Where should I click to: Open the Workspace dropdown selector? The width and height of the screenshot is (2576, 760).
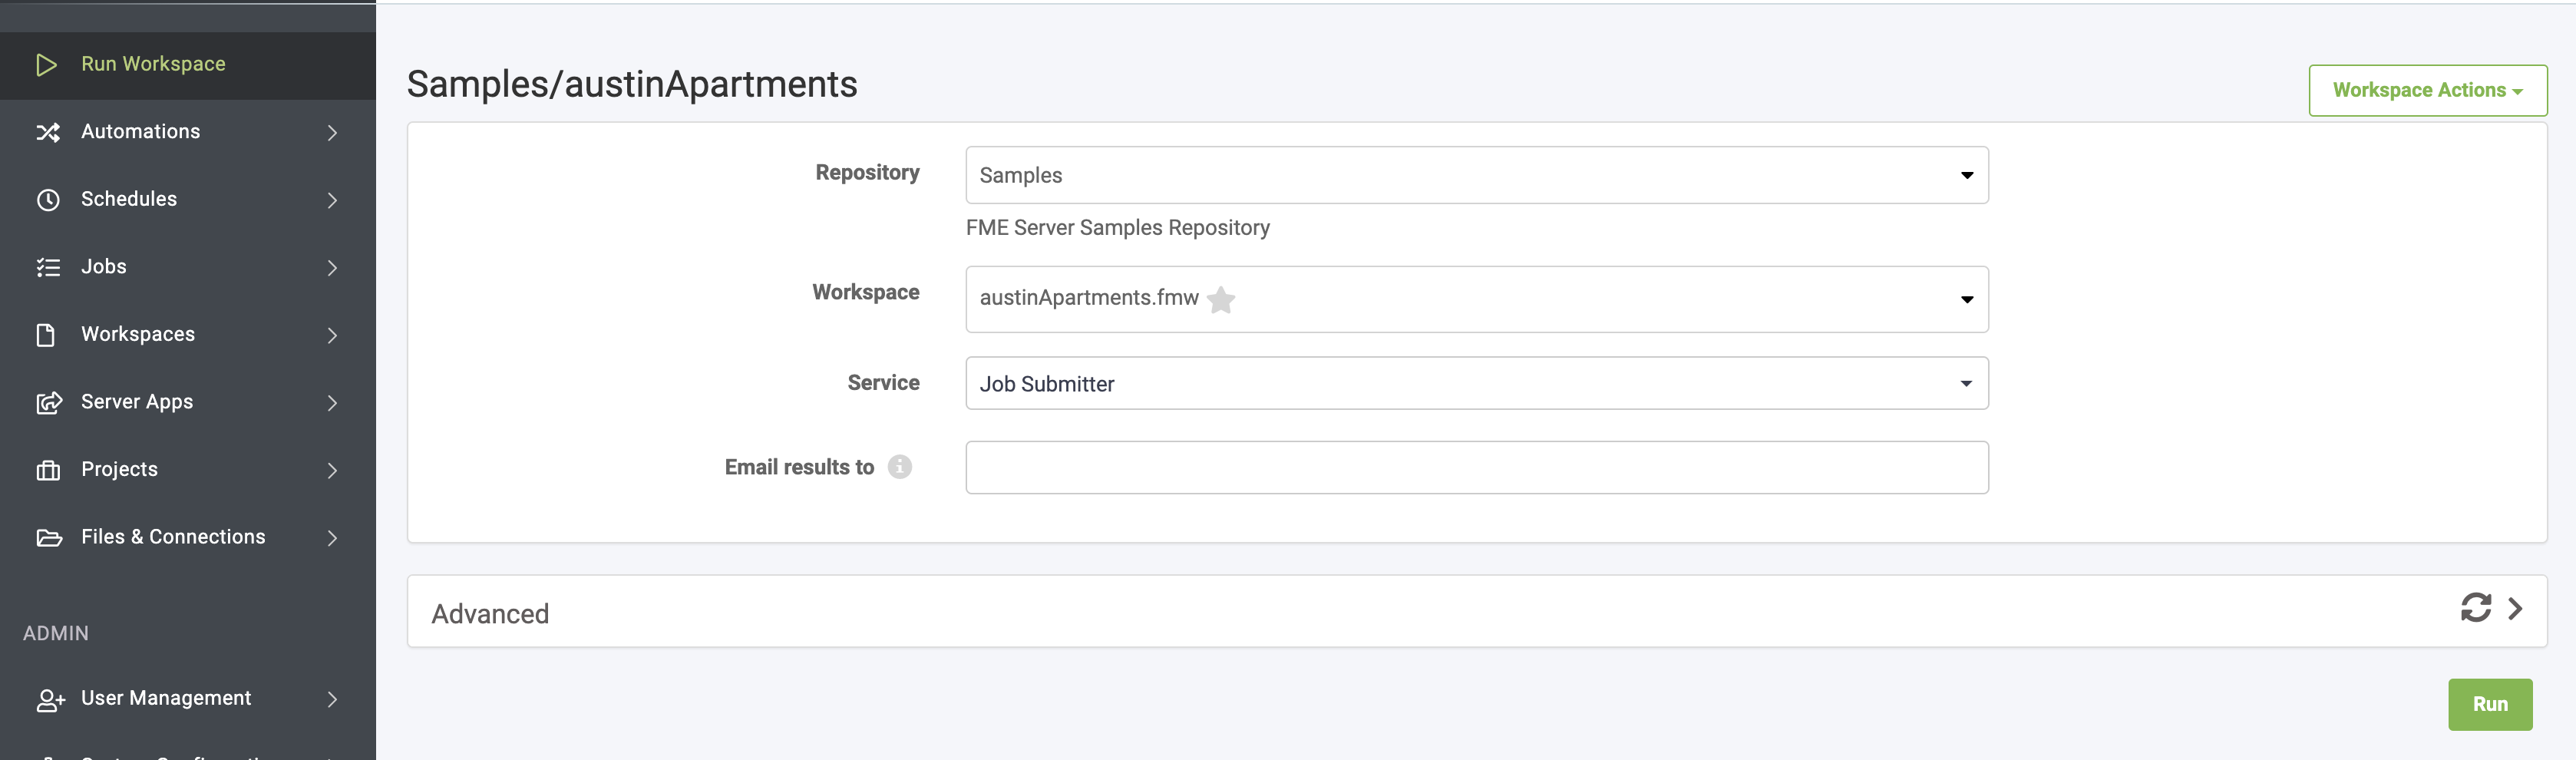[x=1476, y=299]
